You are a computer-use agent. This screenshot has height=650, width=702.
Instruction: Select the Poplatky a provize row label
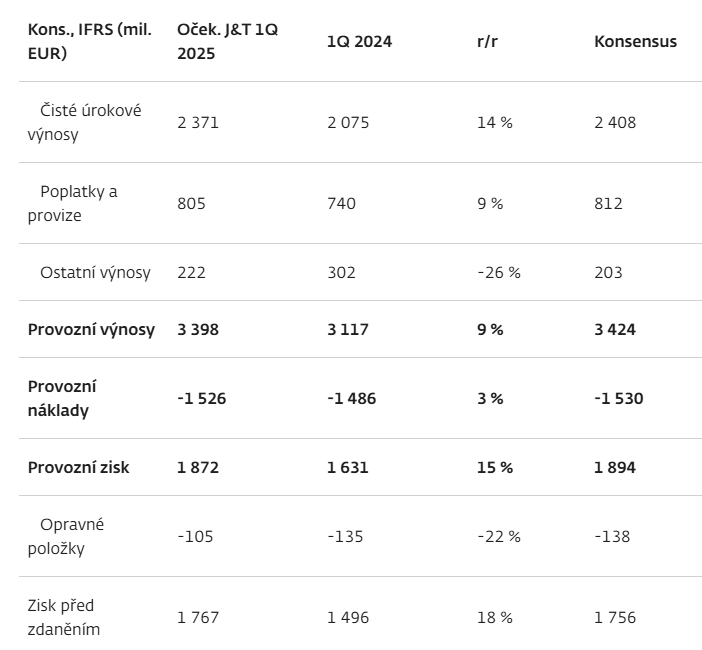pyautogui.click(x=73, y=203)
